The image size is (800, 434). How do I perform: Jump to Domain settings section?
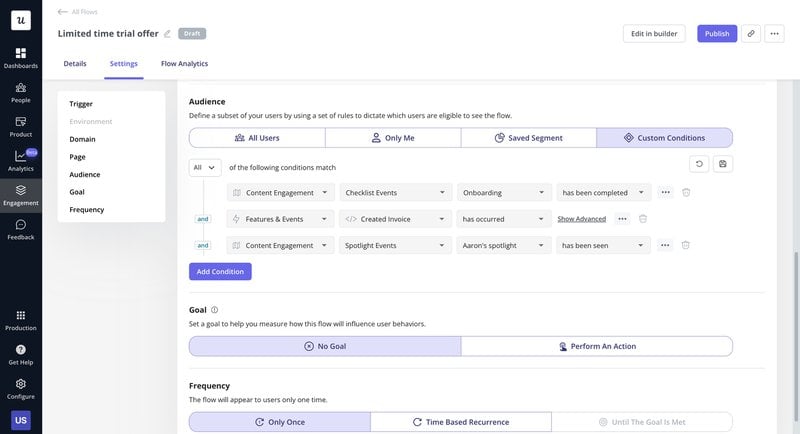coord(83,139)
